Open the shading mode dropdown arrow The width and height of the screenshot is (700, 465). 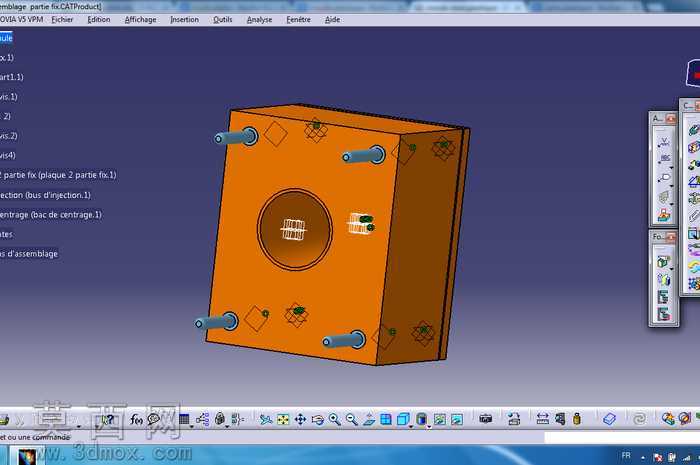[429, 427]
